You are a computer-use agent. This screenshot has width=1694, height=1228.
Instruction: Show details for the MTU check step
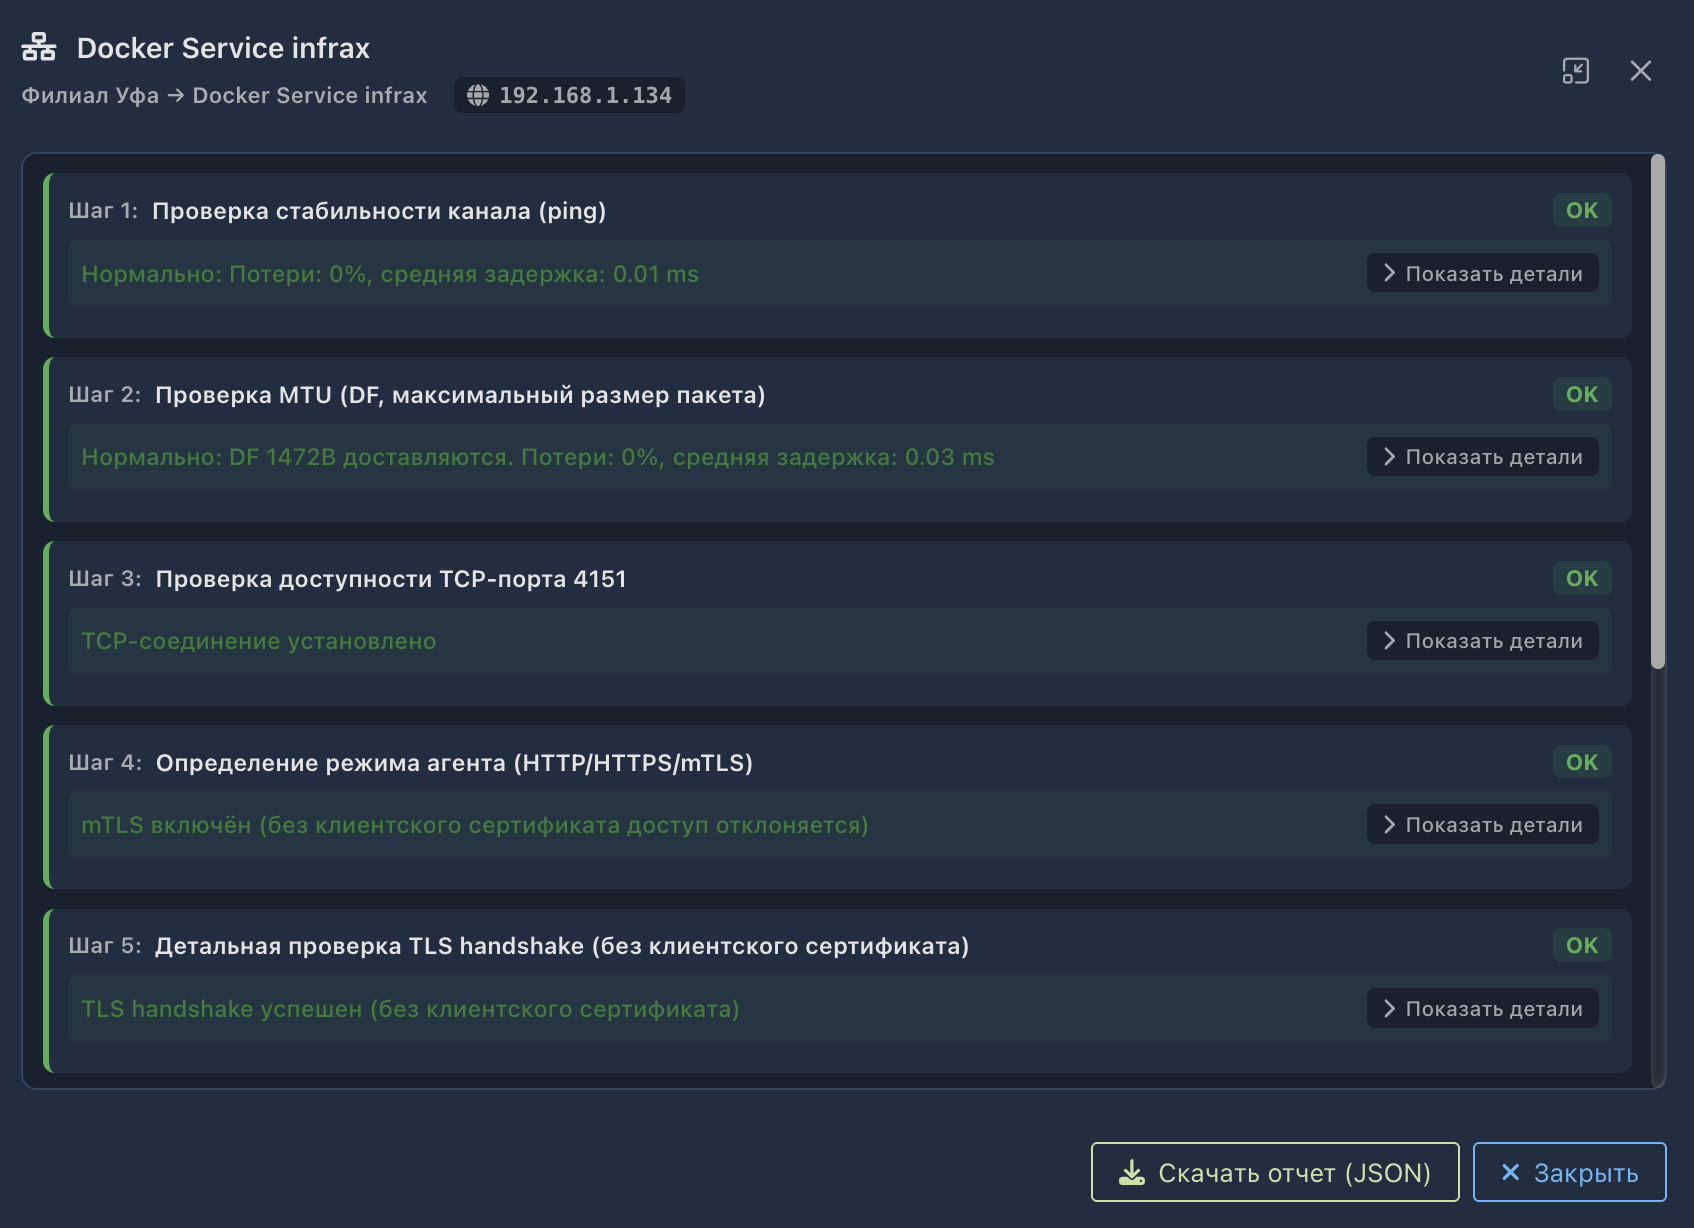pyautogui.click(x=1482, y=457)
